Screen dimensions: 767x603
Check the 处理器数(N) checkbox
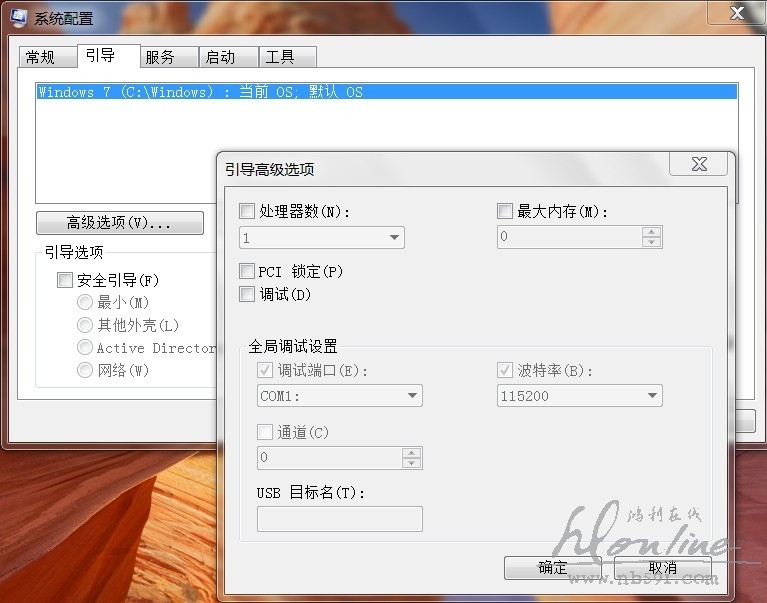point(247,211)
